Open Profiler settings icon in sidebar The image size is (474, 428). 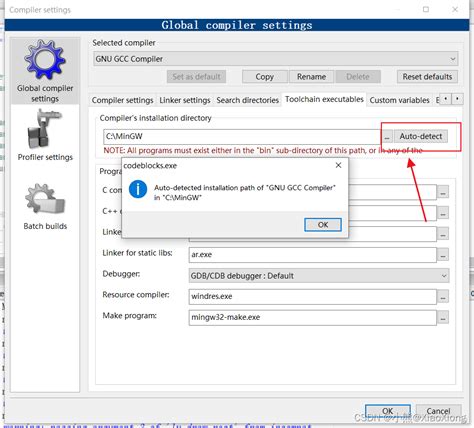44,130
